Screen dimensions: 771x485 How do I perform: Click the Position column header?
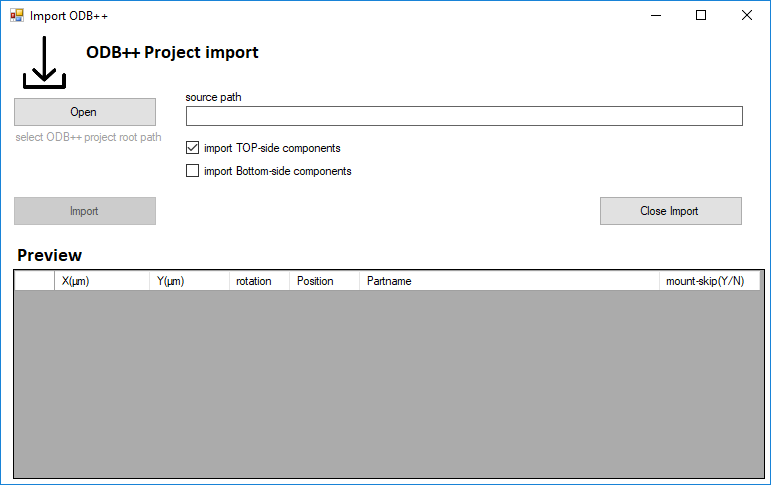point(325,281)
